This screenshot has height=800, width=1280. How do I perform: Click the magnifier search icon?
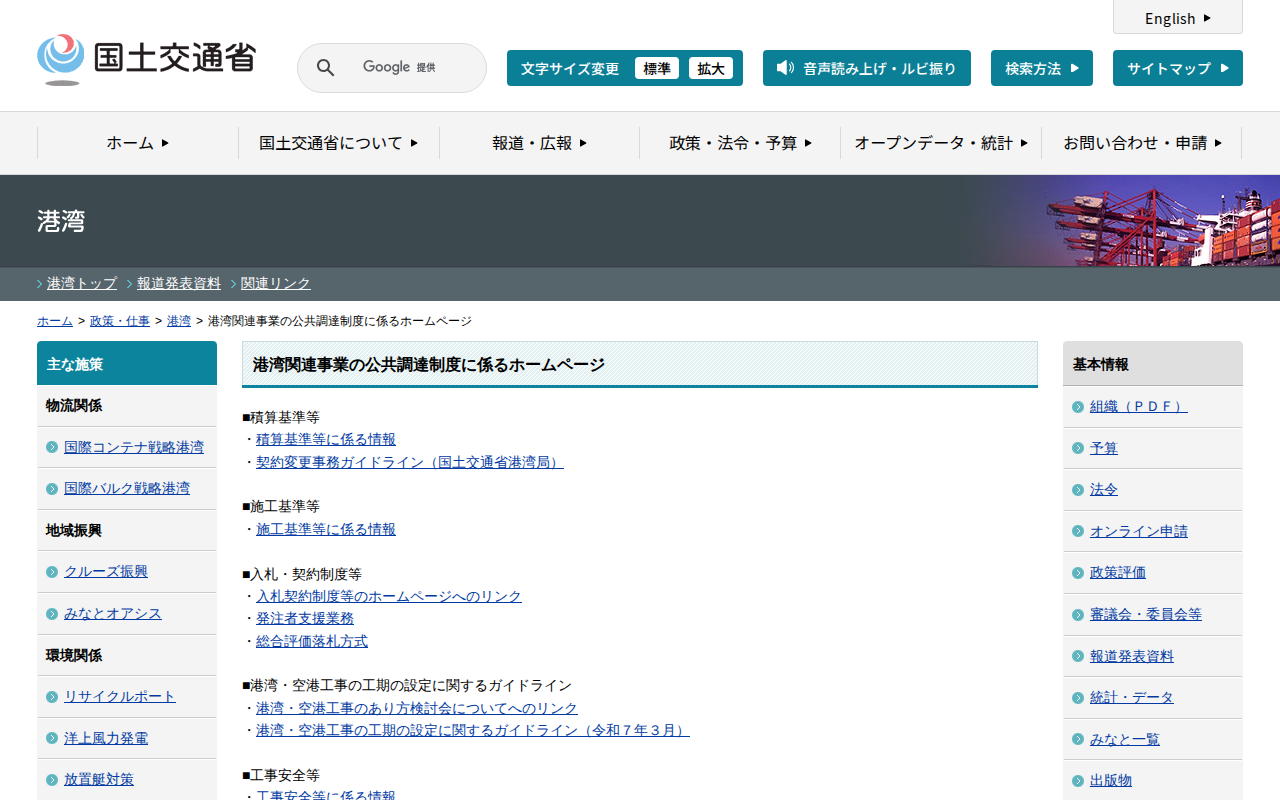(x=326, y=68)
